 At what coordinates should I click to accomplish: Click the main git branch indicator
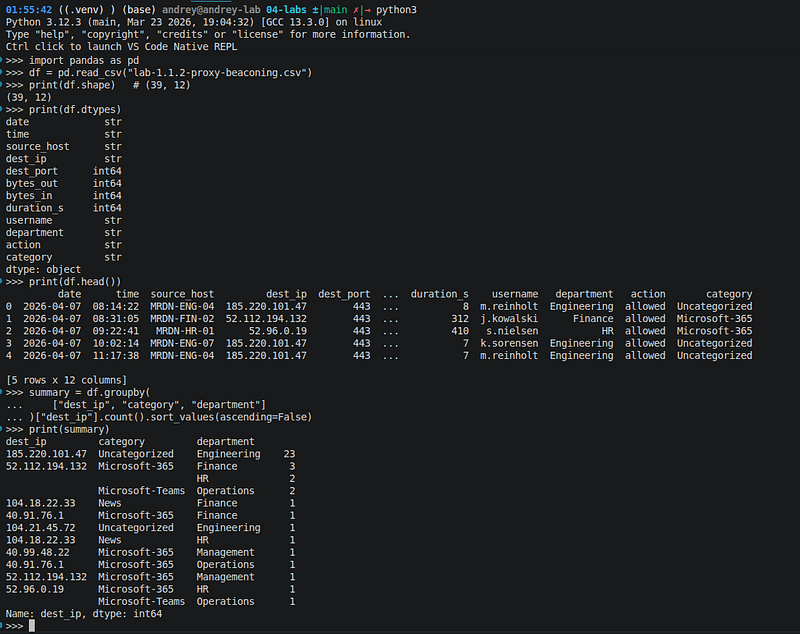[335, 10]
